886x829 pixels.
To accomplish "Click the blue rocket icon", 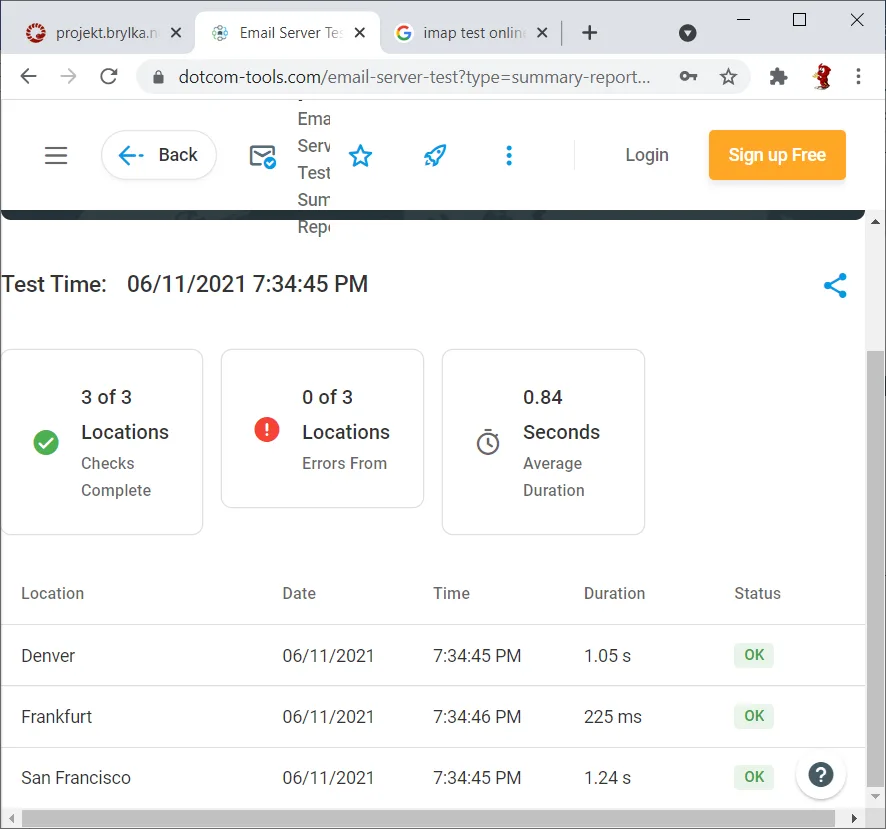I will [x=435, y=155].
